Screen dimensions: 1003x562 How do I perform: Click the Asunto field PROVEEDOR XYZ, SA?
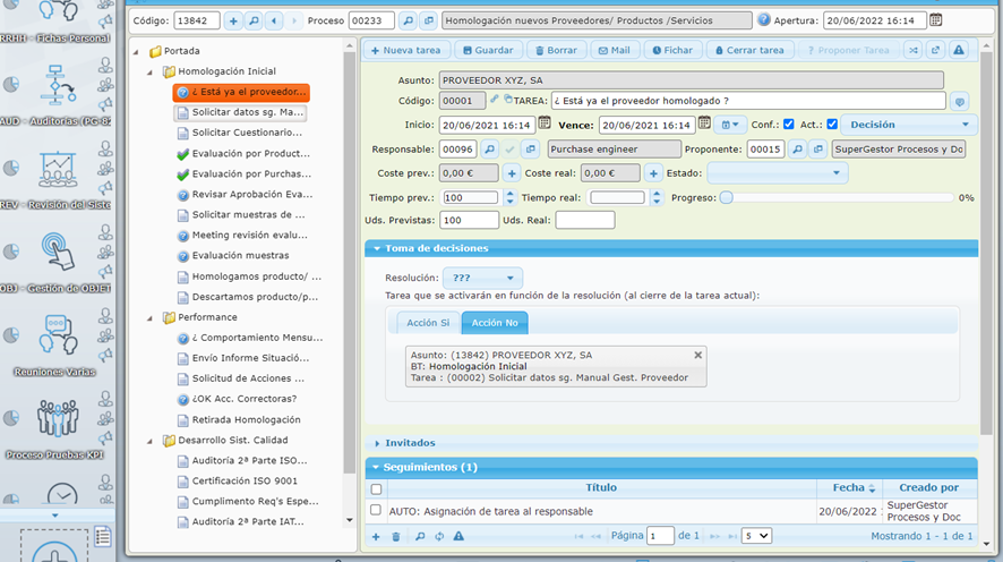click(691, 81)
